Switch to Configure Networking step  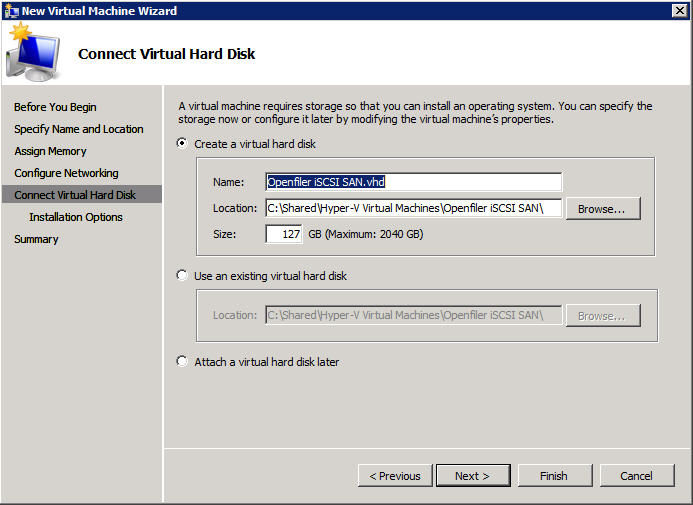point(66,173)
